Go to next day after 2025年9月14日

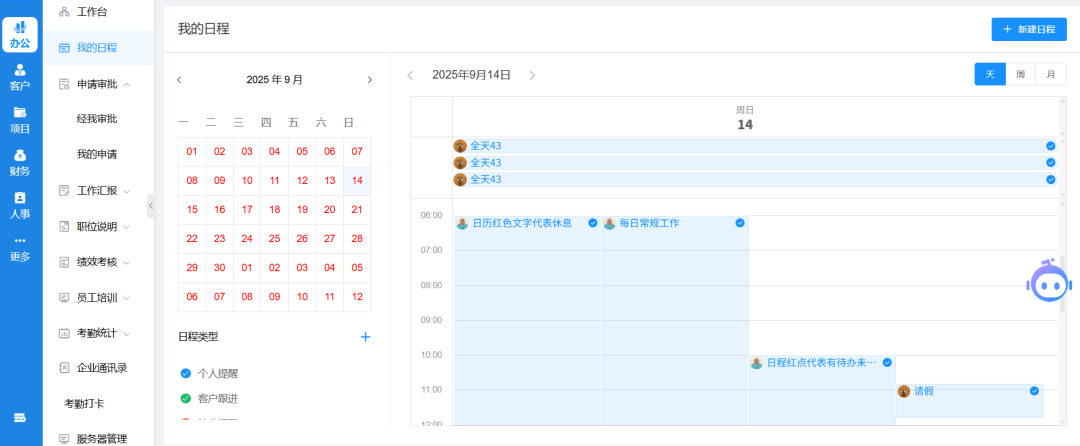pyautogui.click(x=532, y=75)
